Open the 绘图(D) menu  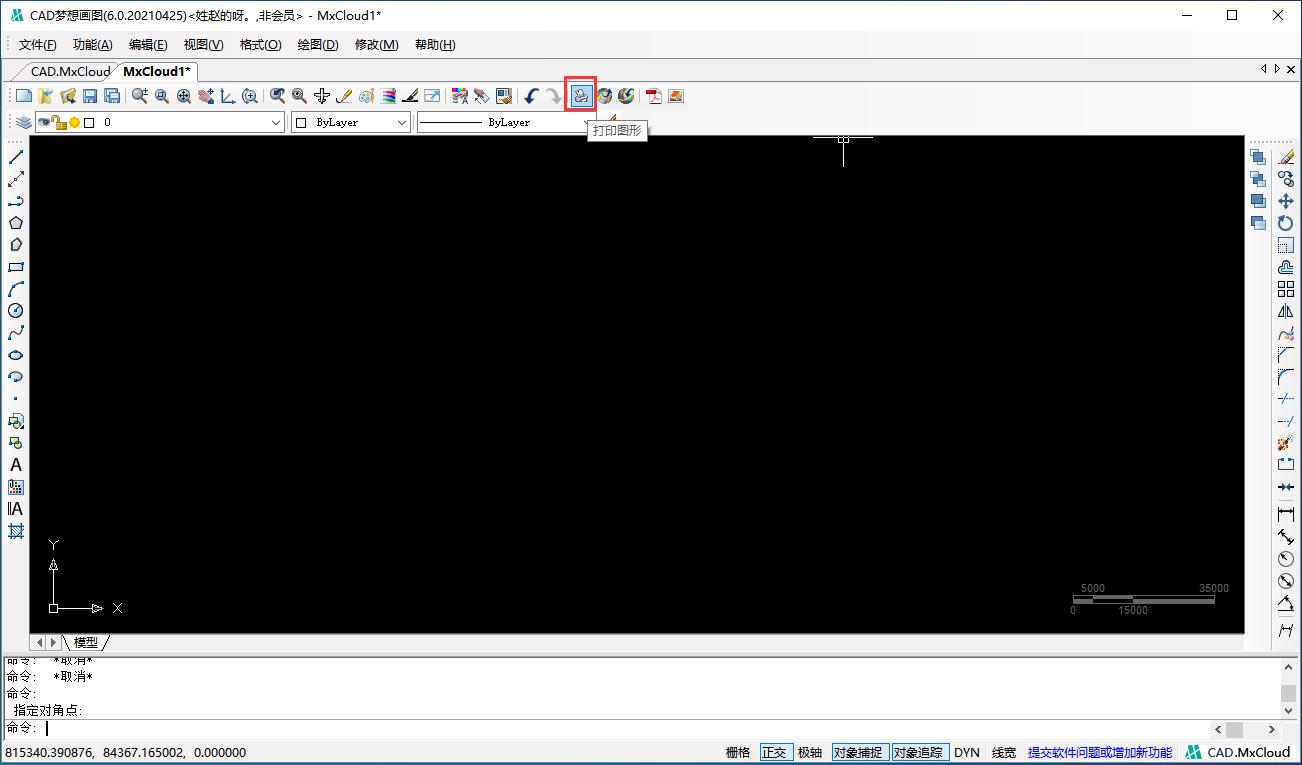pyautogui.click(x=318, y=45)
